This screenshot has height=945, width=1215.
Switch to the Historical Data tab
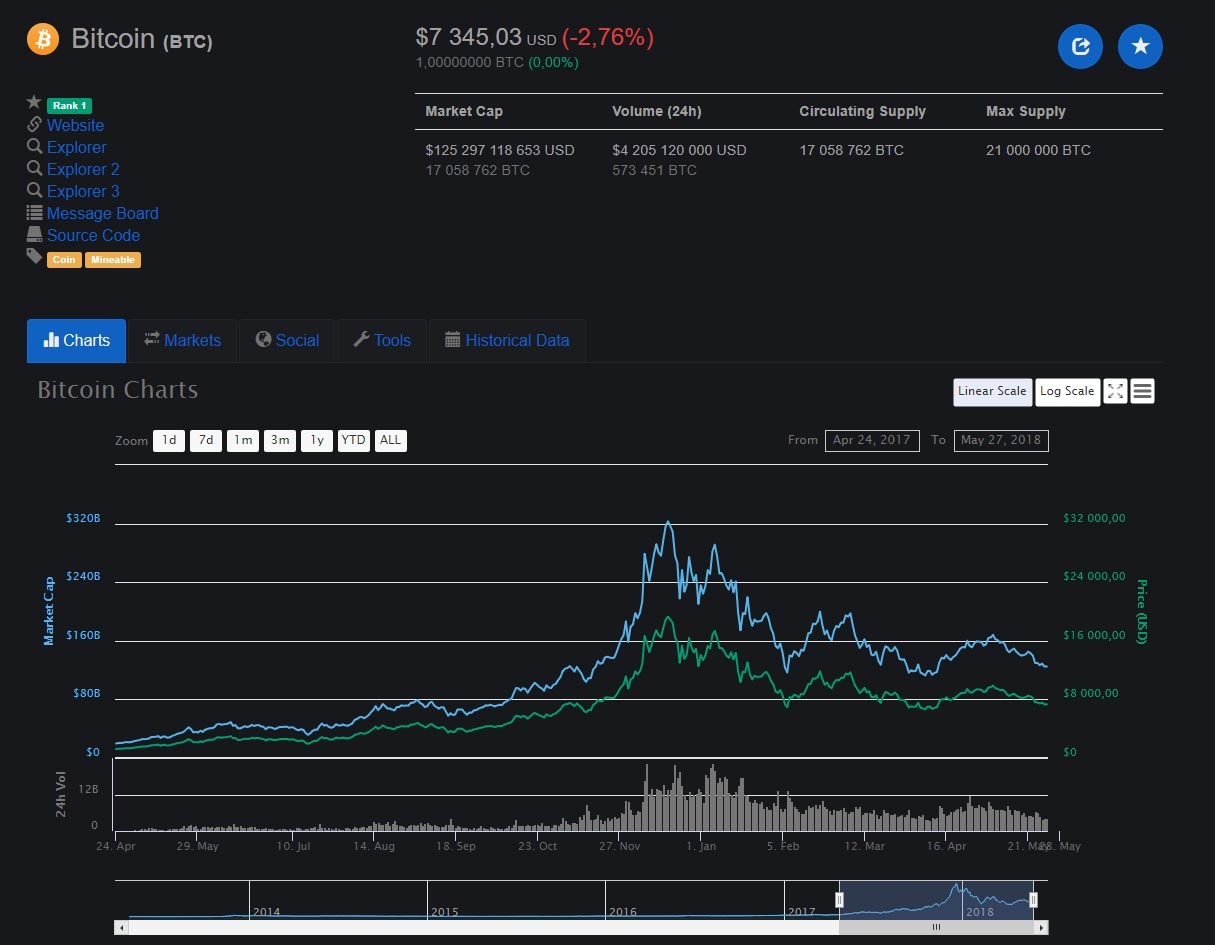507,340
